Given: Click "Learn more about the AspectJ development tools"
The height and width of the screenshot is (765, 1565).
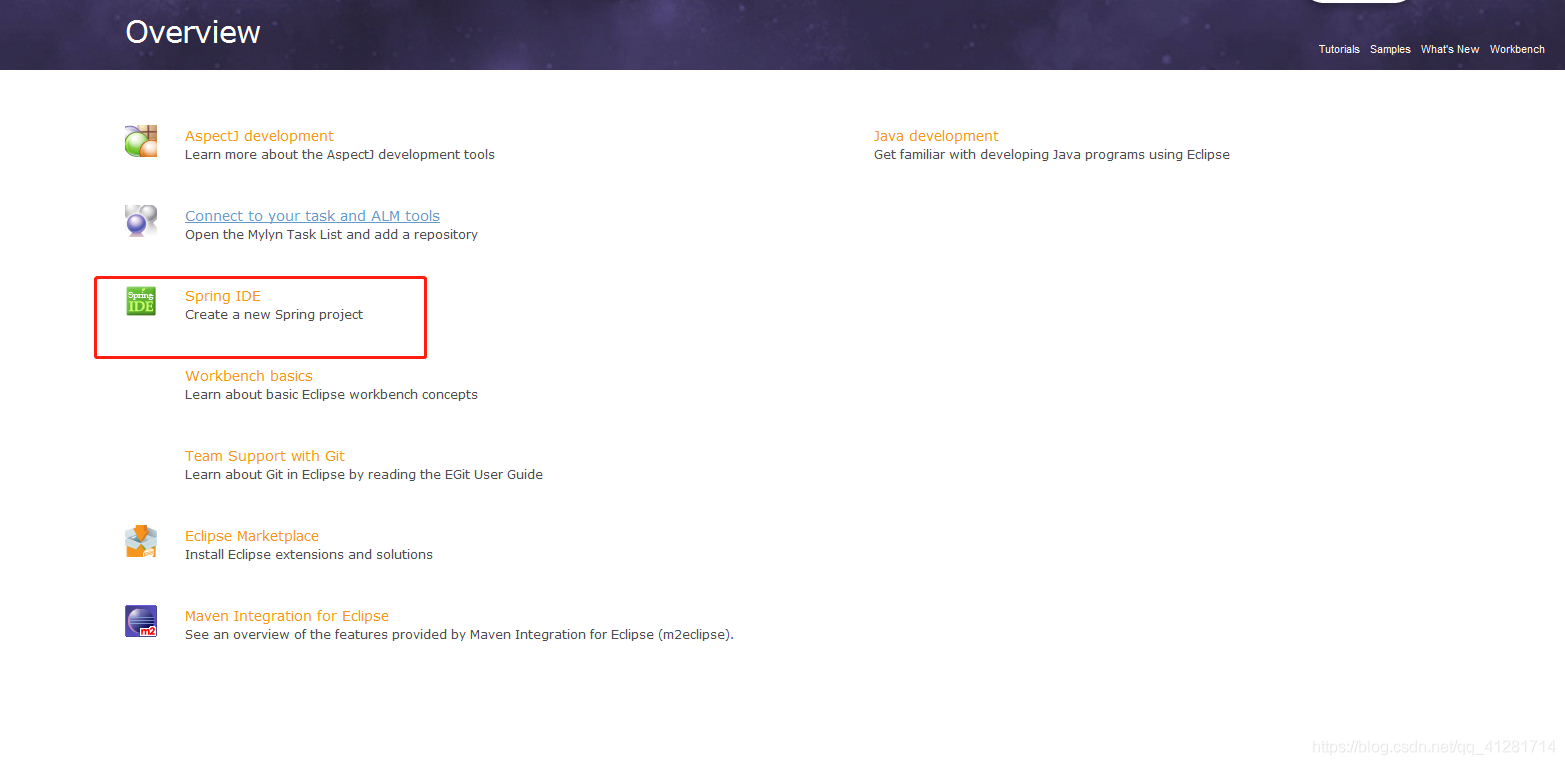Looking at the screenshot, I should [x=340, y=155].
